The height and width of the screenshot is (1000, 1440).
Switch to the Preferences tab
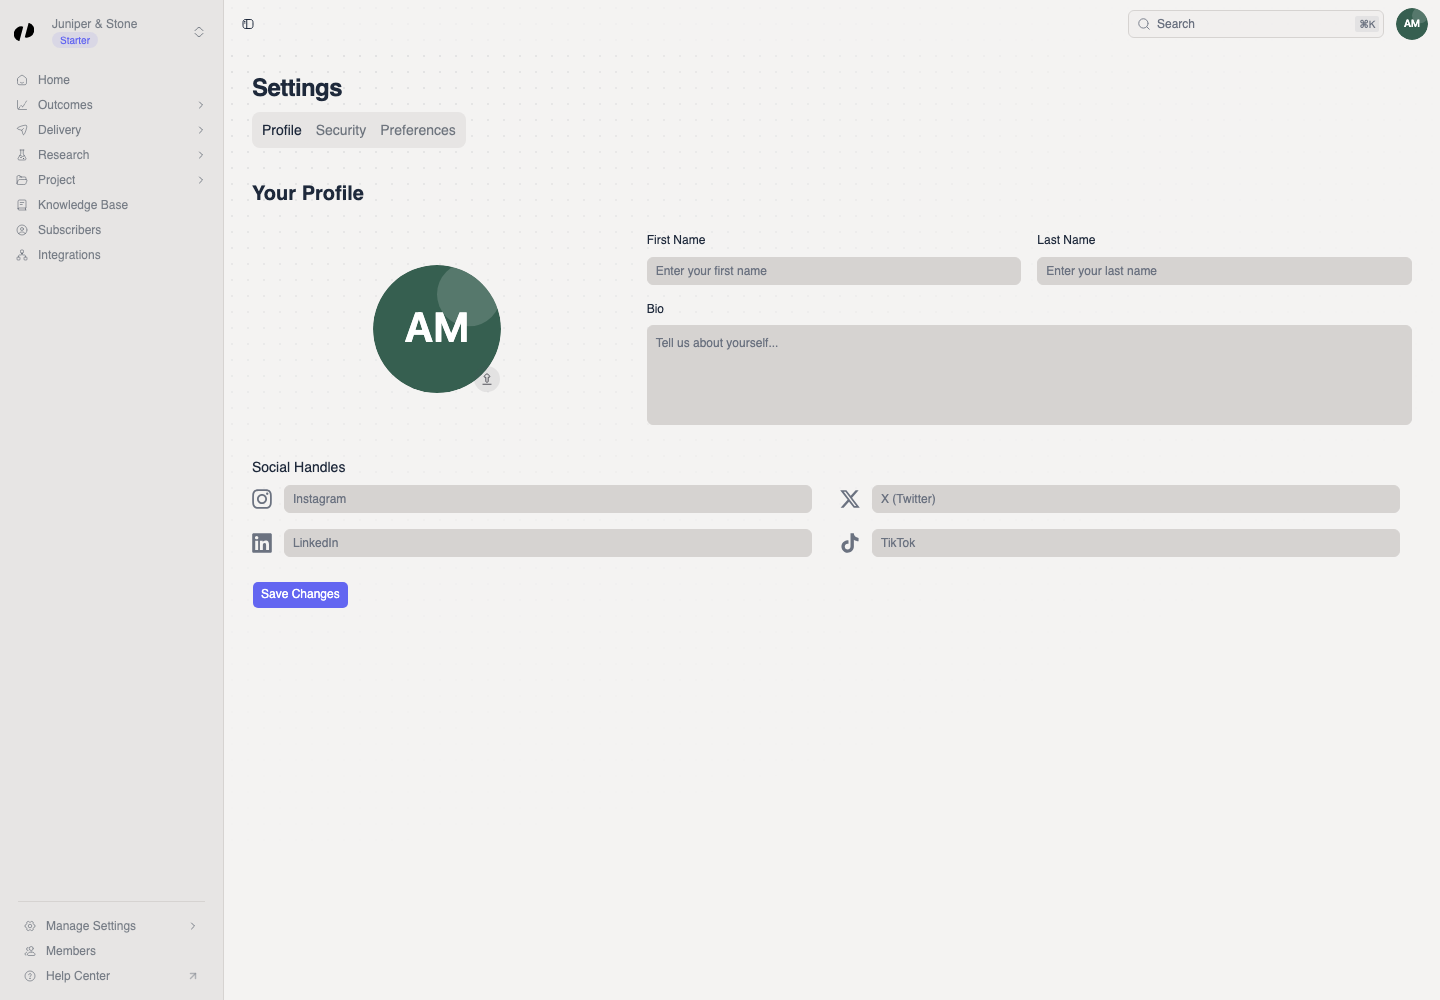pos(418,130)
